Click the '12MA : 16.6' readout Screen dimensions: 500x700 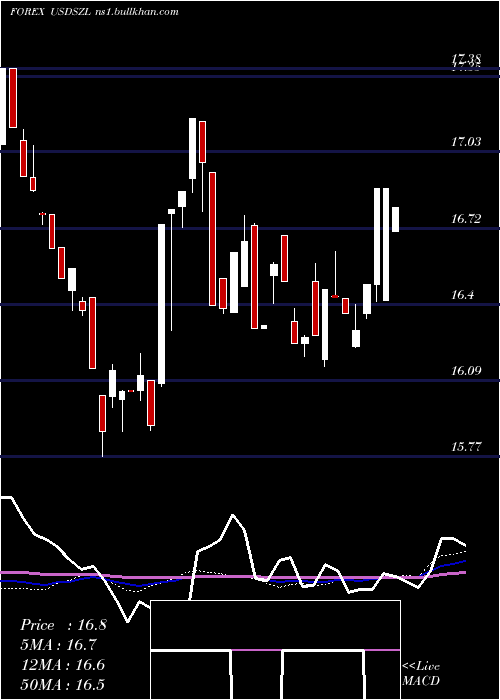[63, 665]
